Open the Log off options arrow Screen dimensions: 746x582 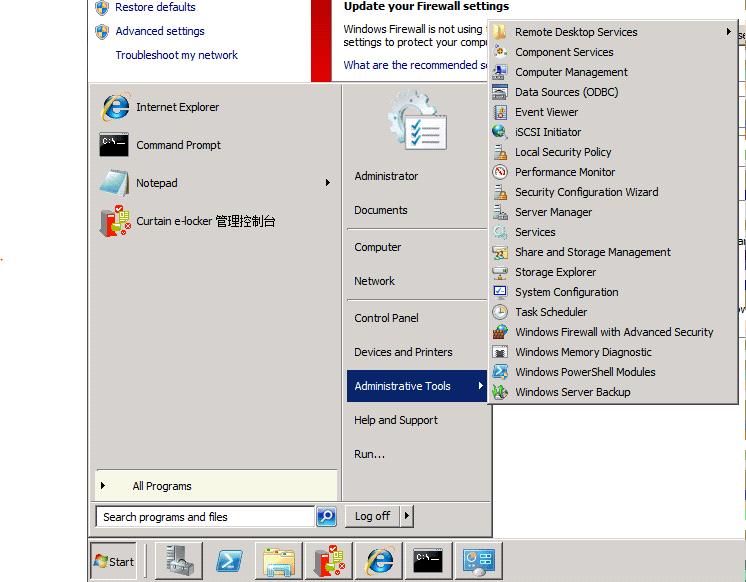point(407,516)
